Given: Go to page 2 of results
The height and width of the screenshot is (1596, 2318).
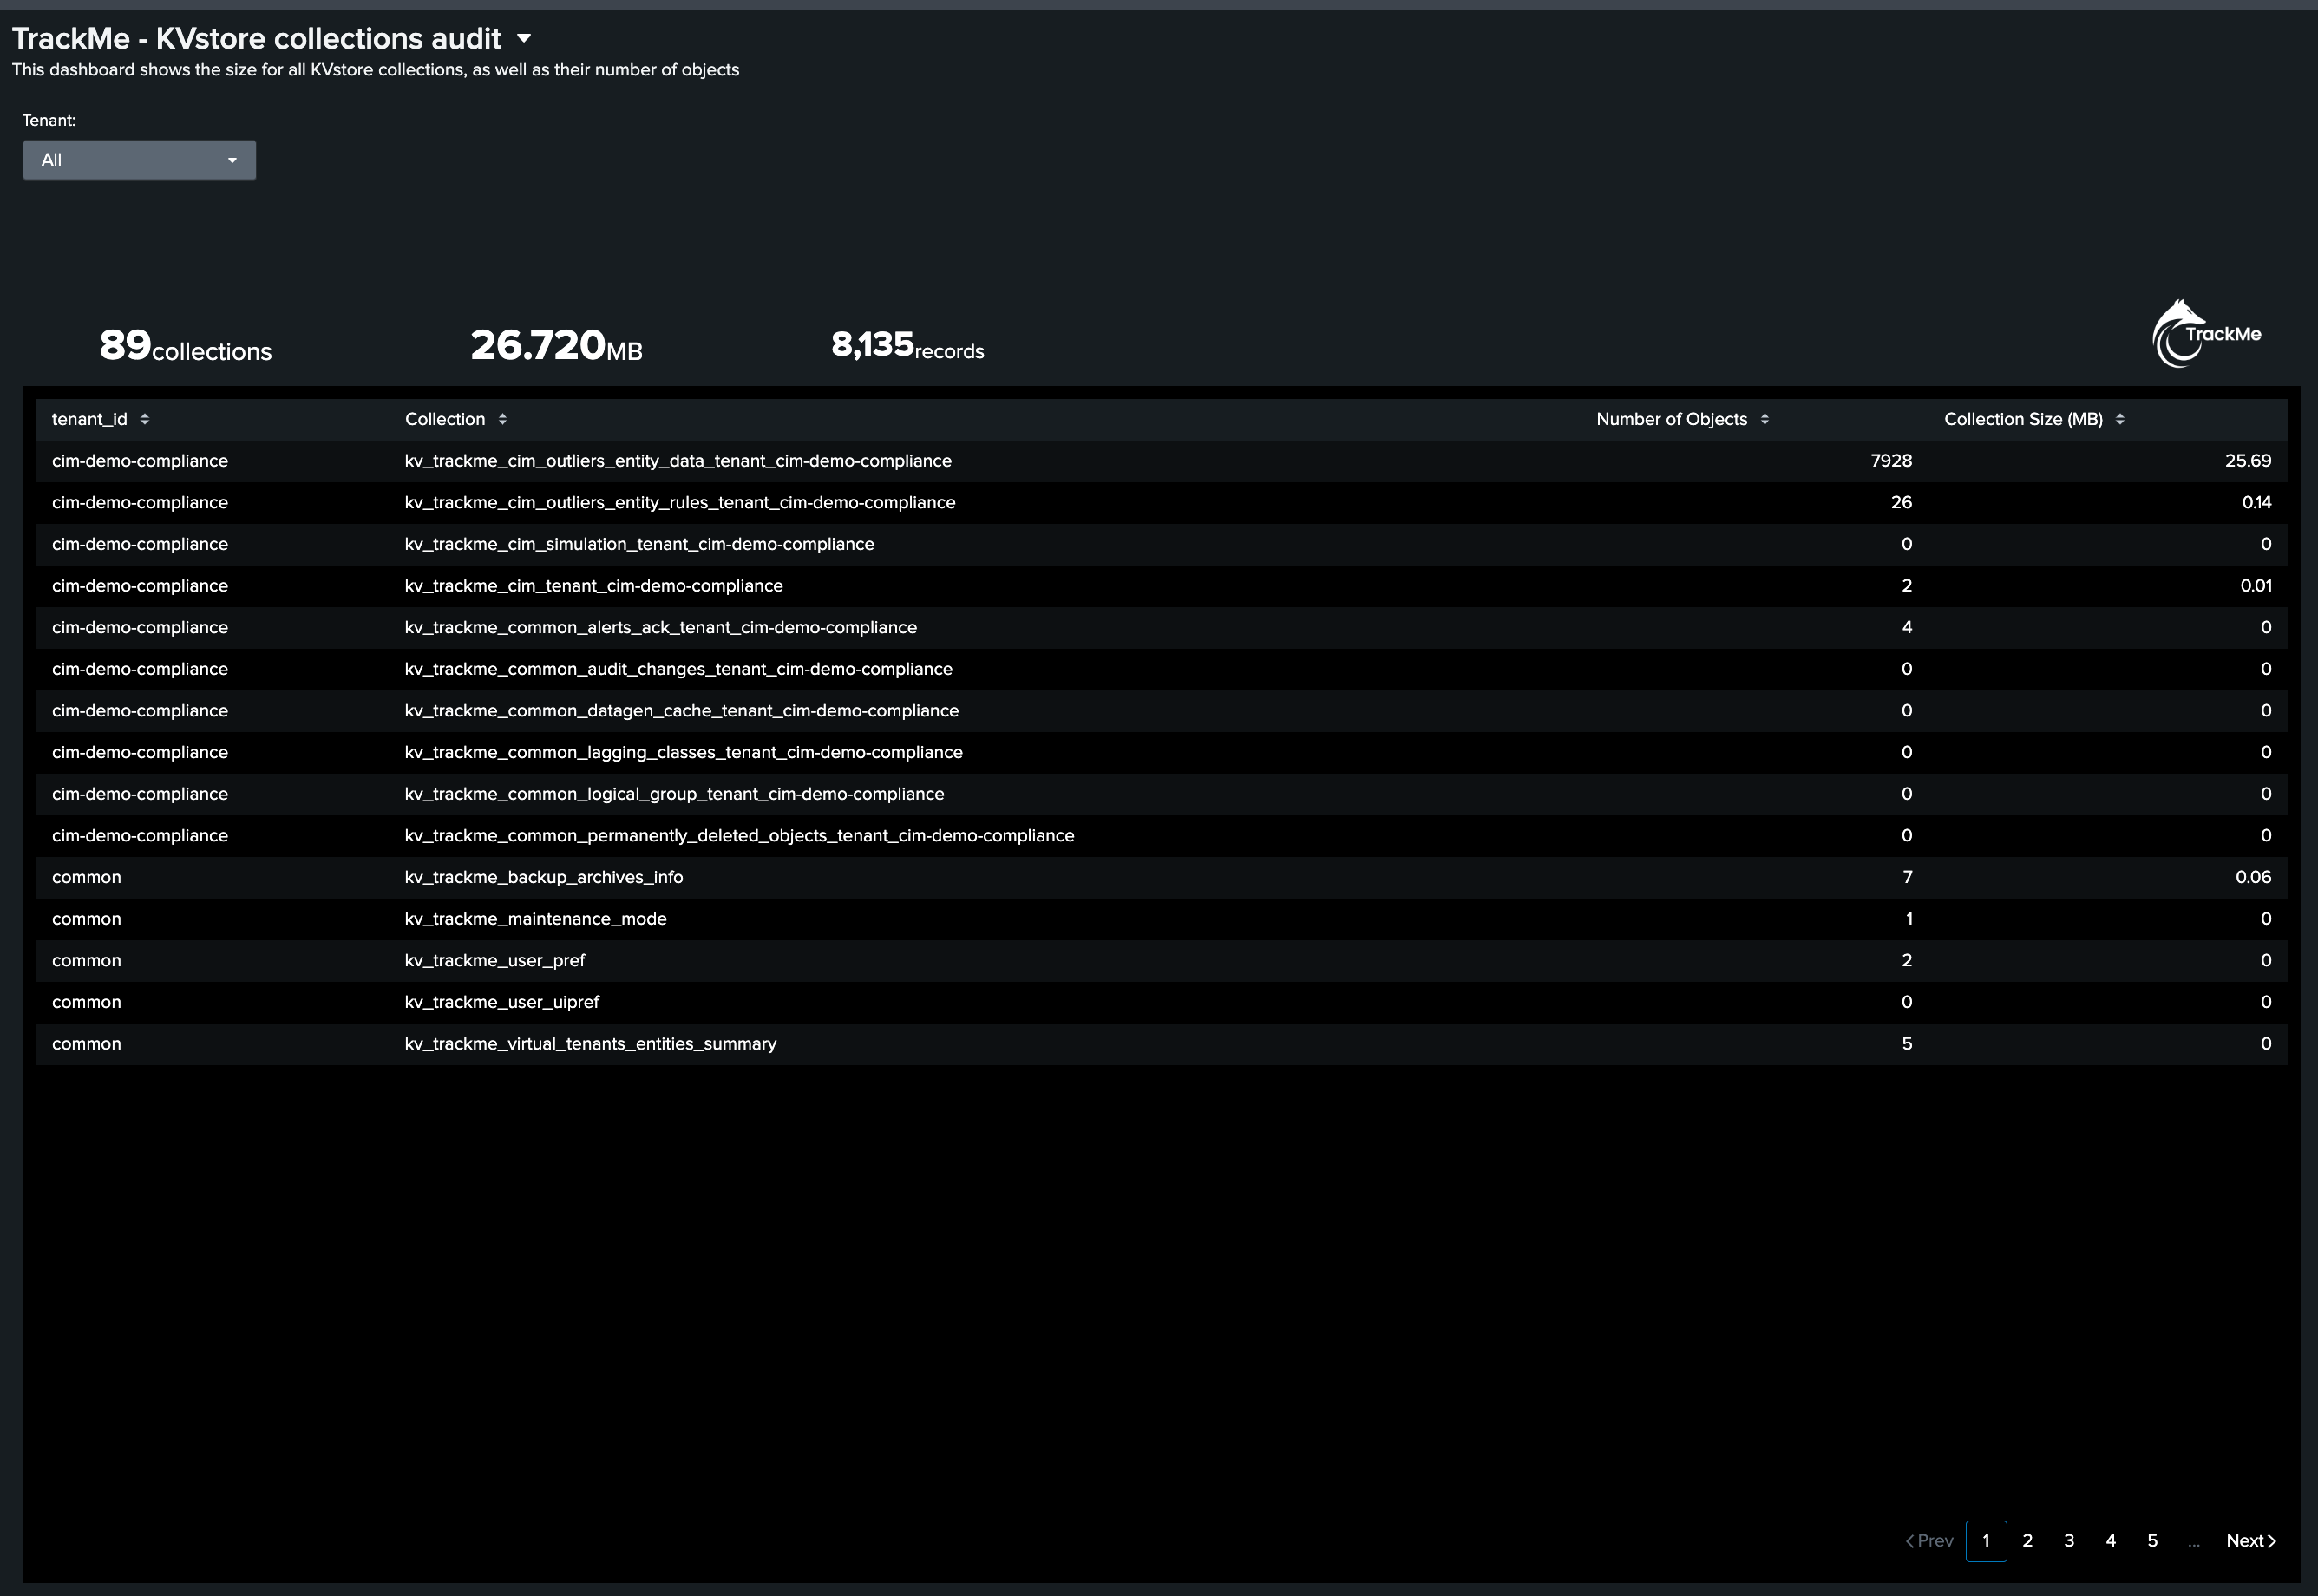Looking at the screenshot, I should pyautogui.click(x=2027, y=1540).
